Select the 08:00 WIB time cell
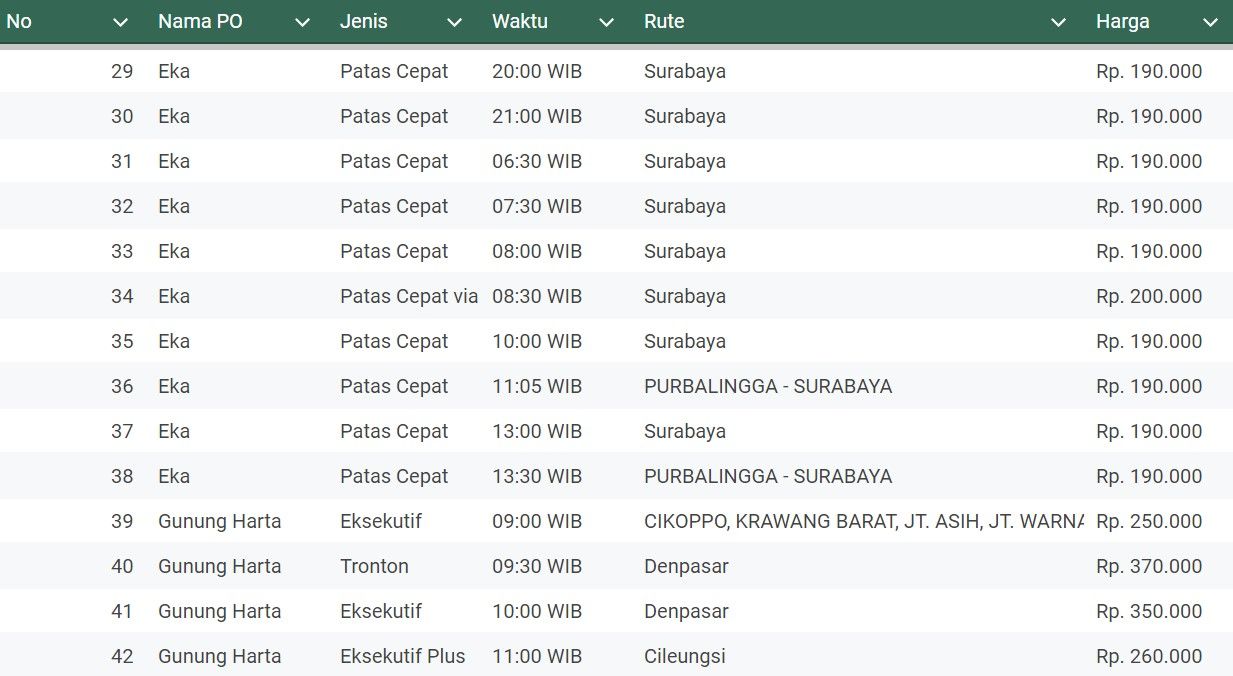This screenshot has height=676, width=1233. (x=537, y=251)
